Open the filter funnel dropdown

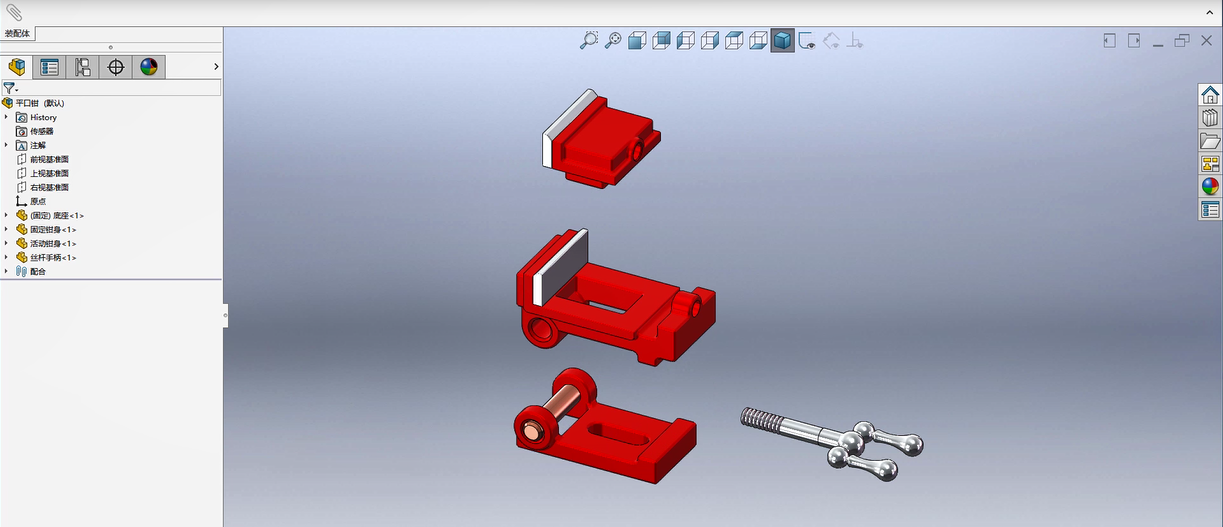[10, 88]
